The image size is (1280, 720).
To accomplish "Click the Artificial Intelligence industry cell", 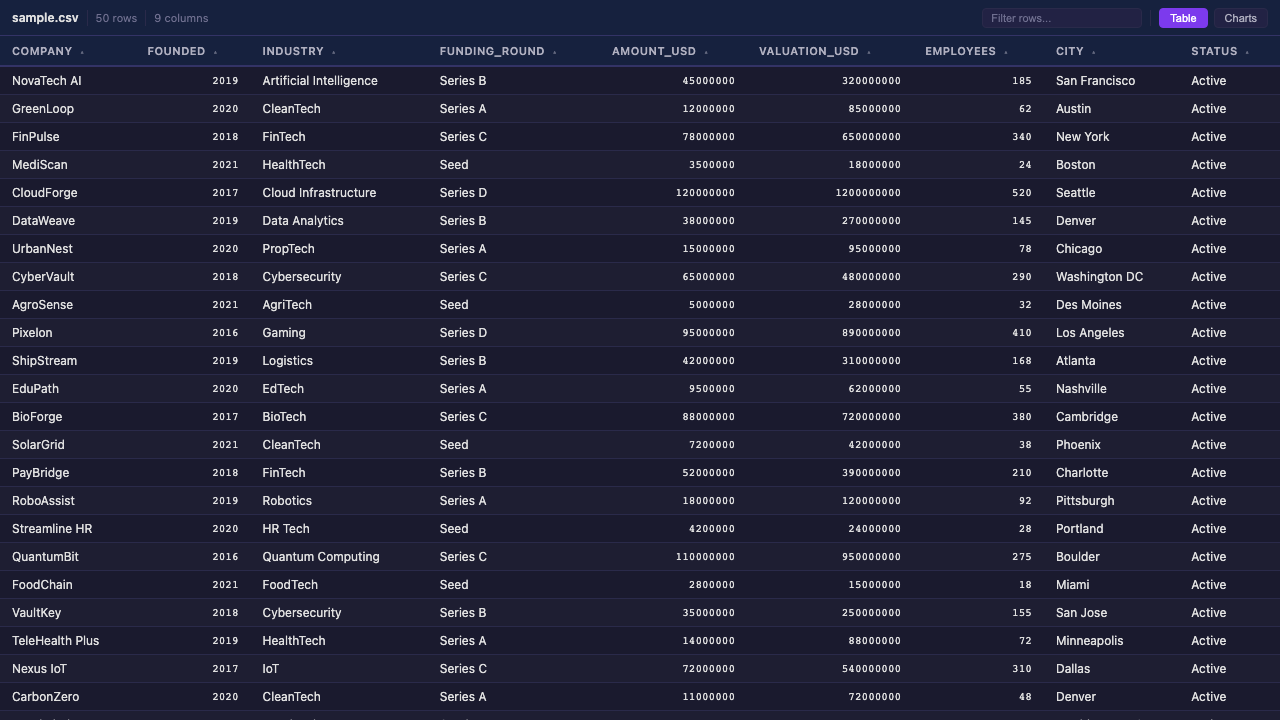I will click(339, 81).
